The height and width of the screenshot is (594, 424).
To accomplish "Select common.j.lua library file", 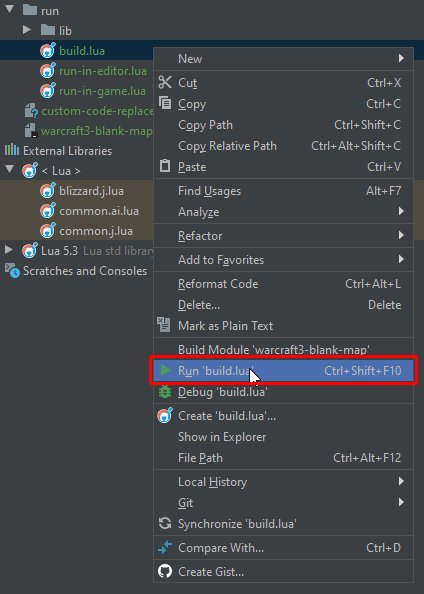I will tap(96, 231).
